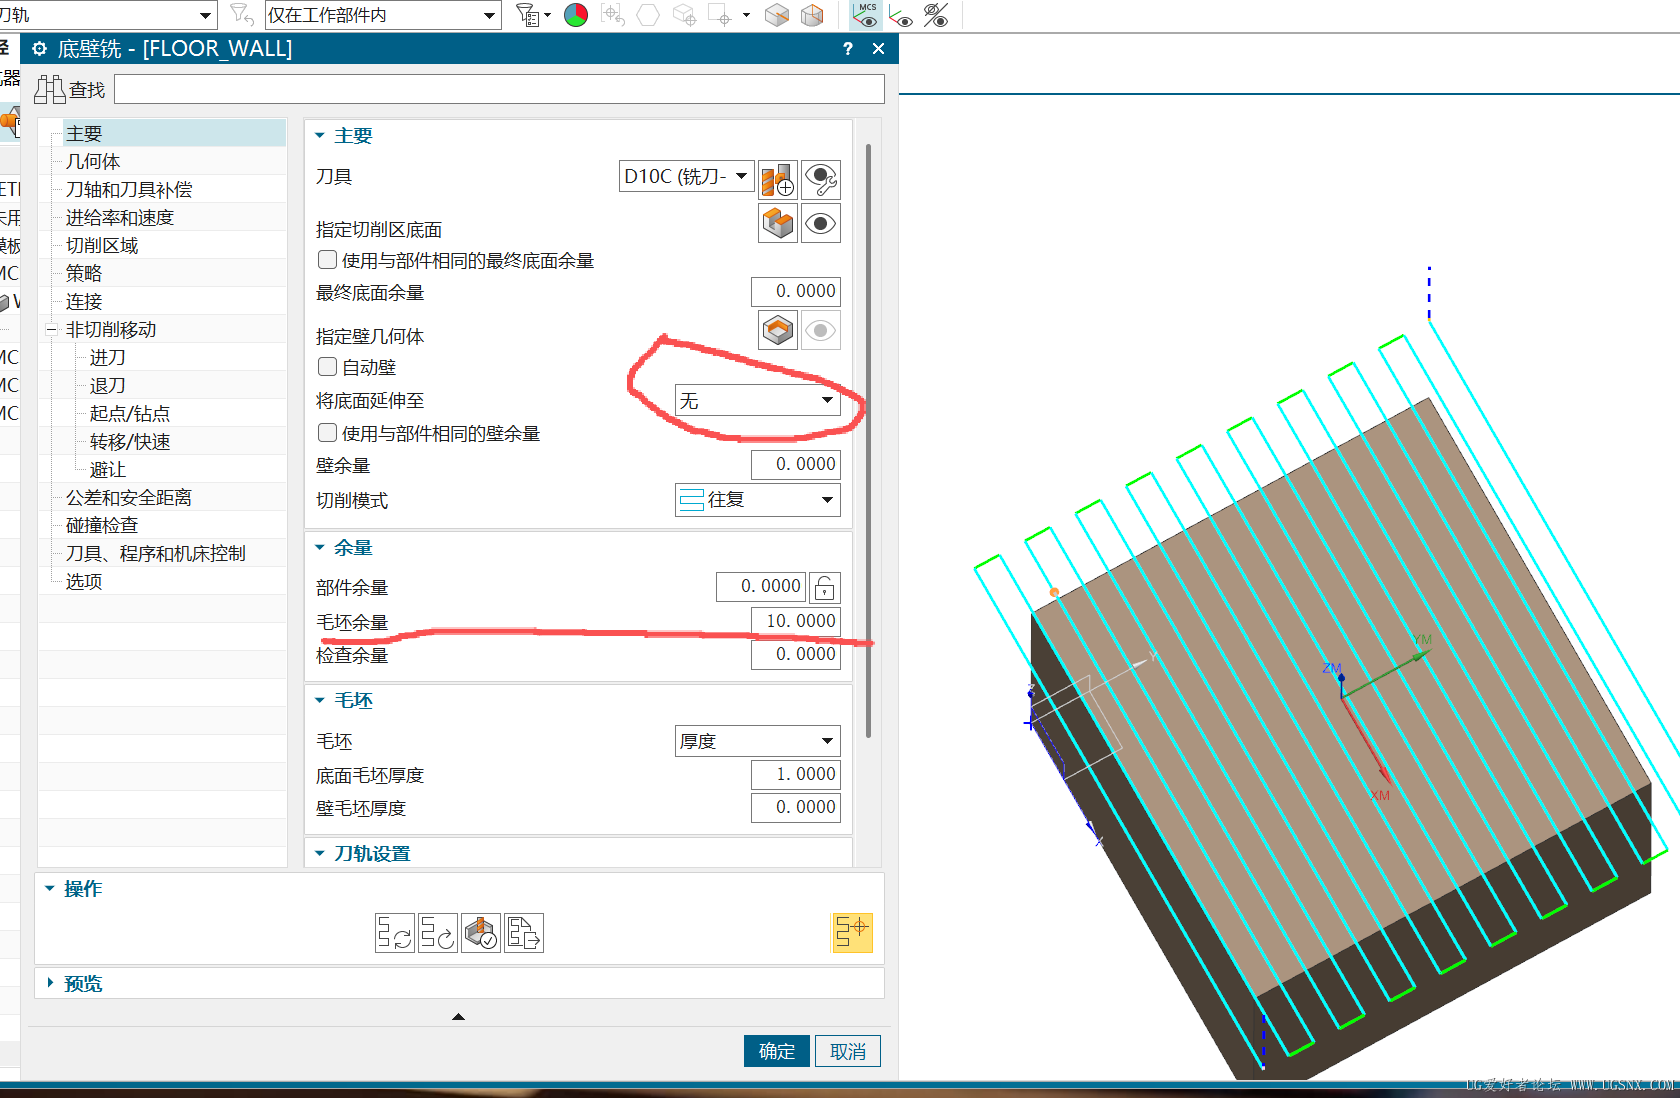The image size is (1680, 1098).
Task: Click 取消 to dismiss the dialog
Action: (847, 1051)
